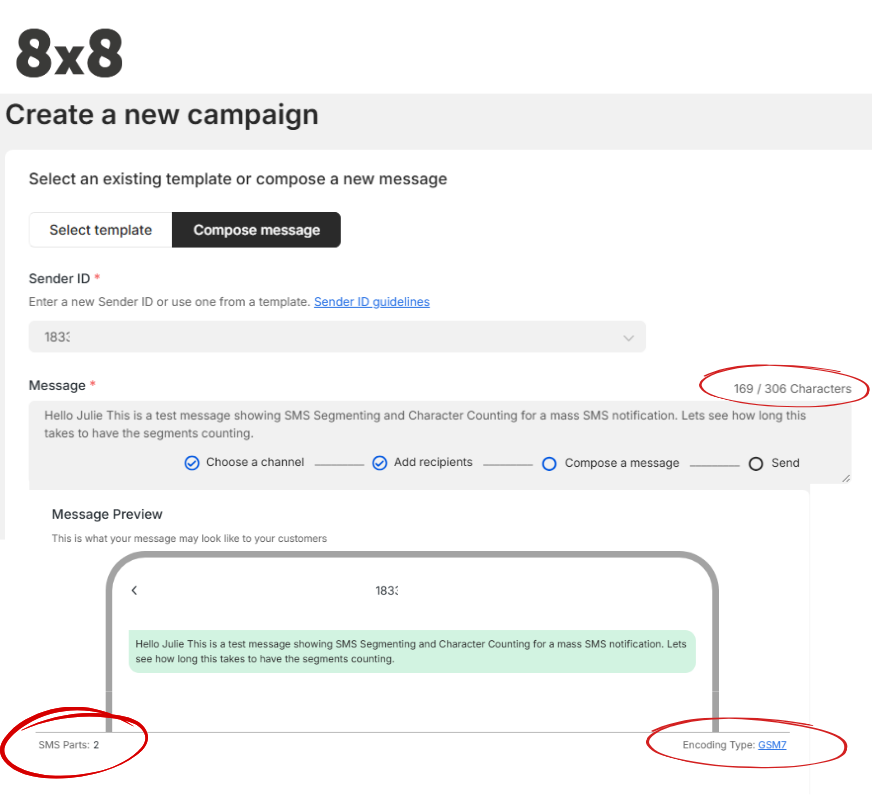Open the Sender ID combo box
Screen dimensions: 878x800
337,336
